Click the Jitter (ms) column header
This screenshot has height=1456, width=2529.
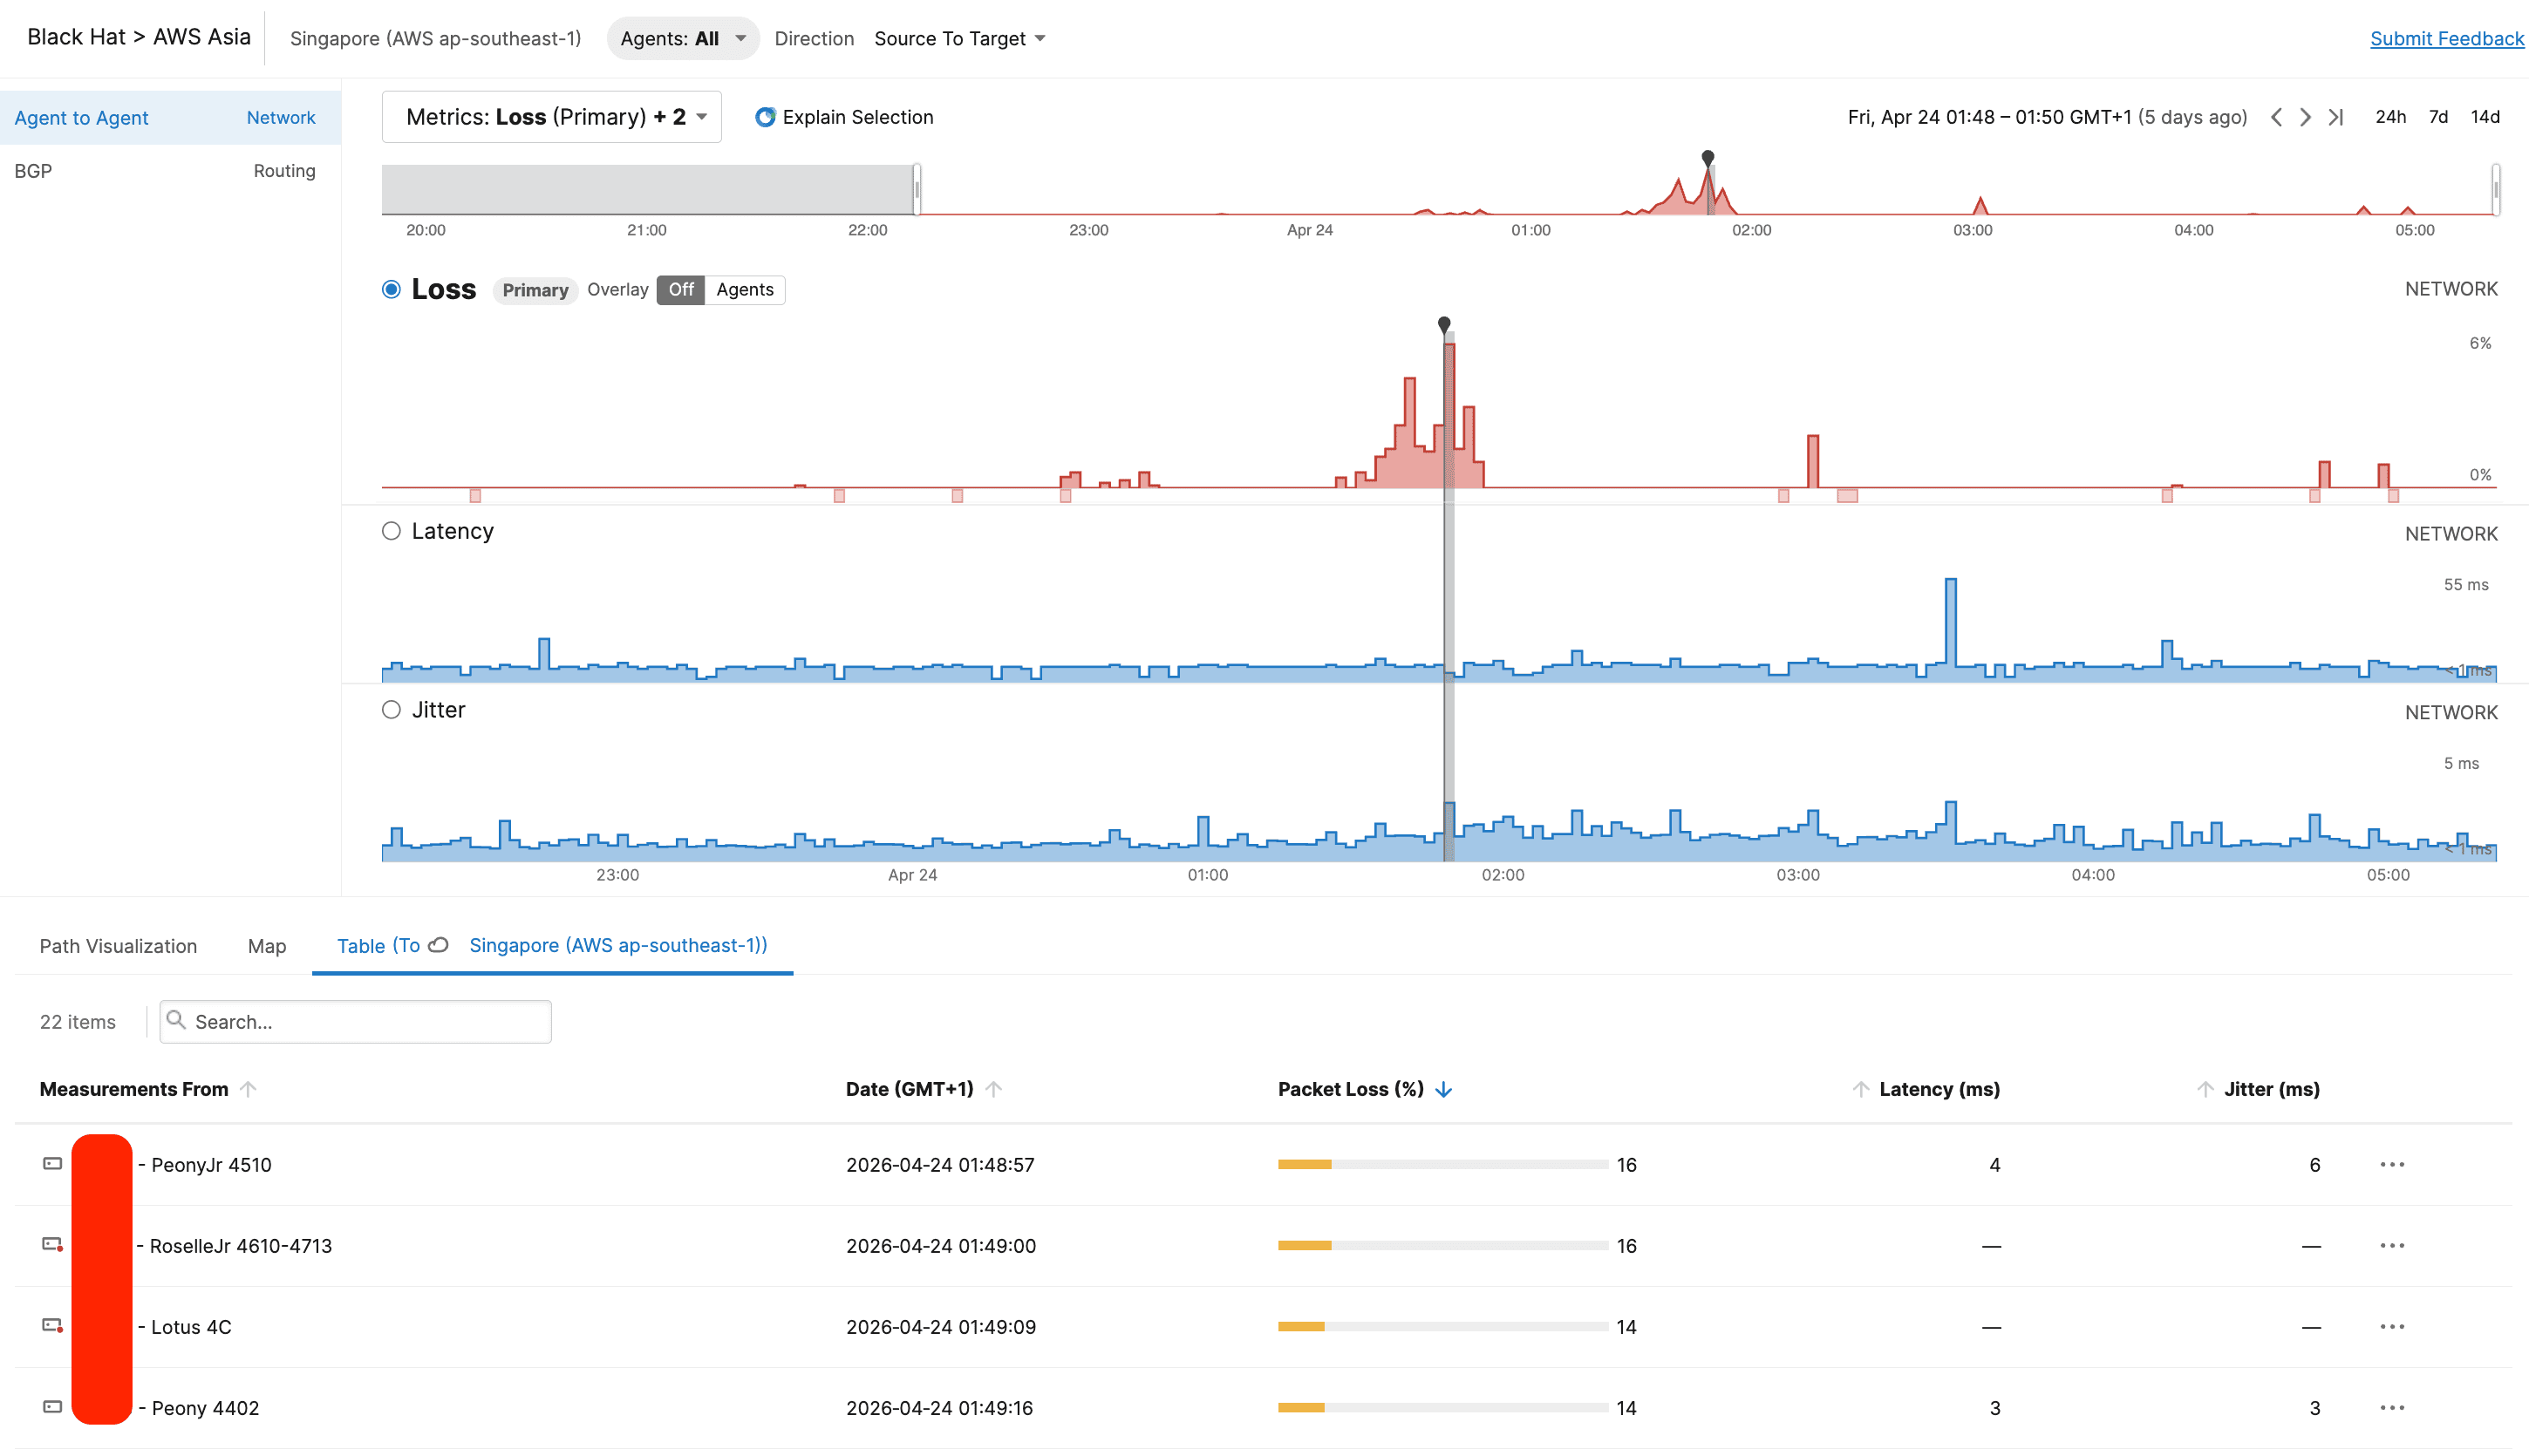click(x=2271, y=1089)
